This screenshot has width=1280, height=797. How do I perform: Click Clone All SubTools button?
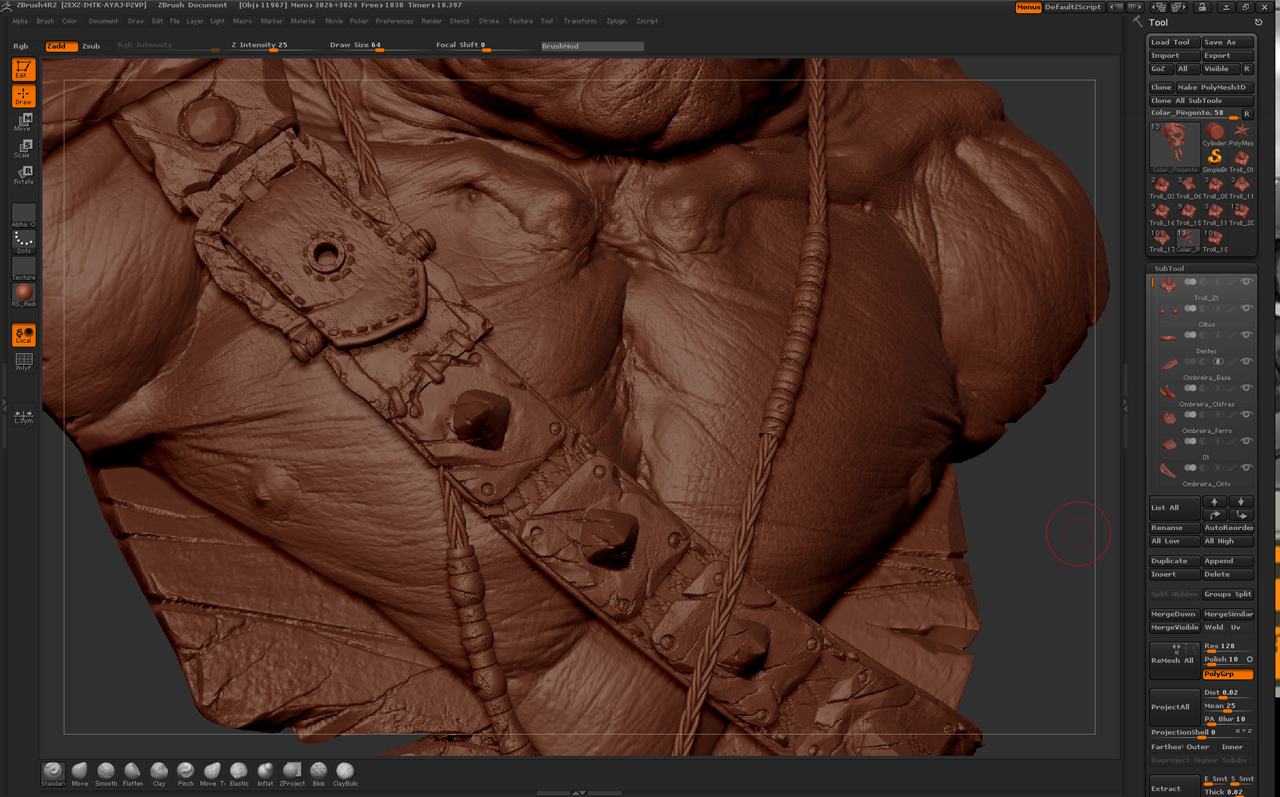point(1201,100)
